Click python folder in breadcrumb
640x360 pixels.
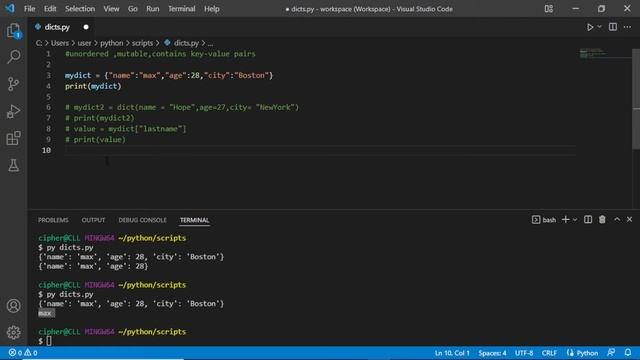click(111, 43)
